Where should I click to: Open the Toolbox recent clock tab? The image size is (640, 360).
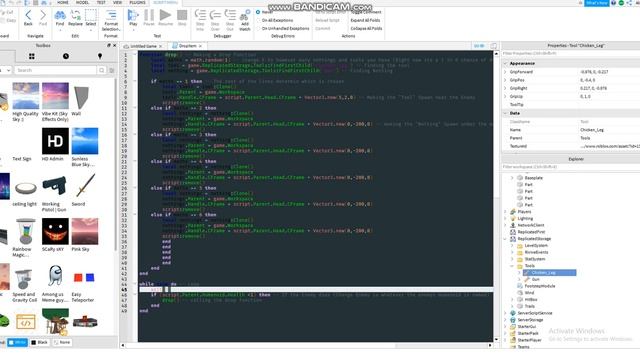pyautogui.click(x=66, y=56)
